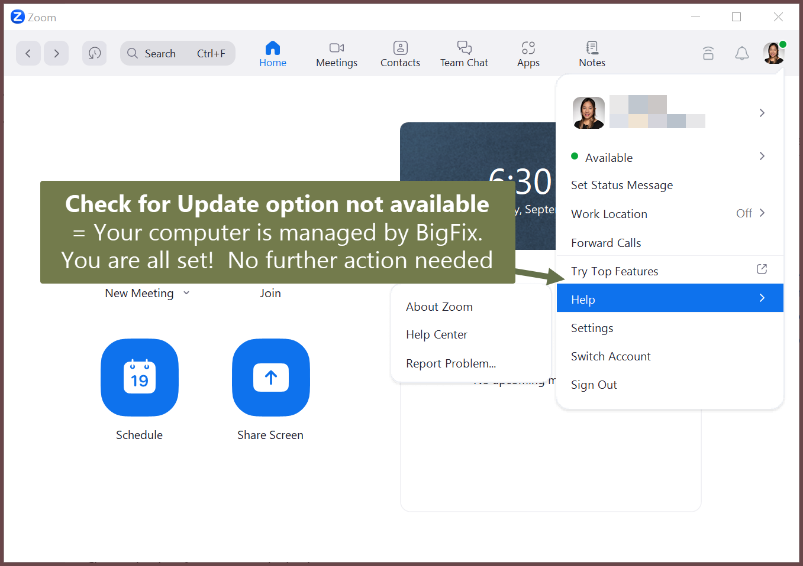The height and width of the screenshot is (566, 803).
Task: Expand the Available status submenu
Action: (x=761, y=157)
